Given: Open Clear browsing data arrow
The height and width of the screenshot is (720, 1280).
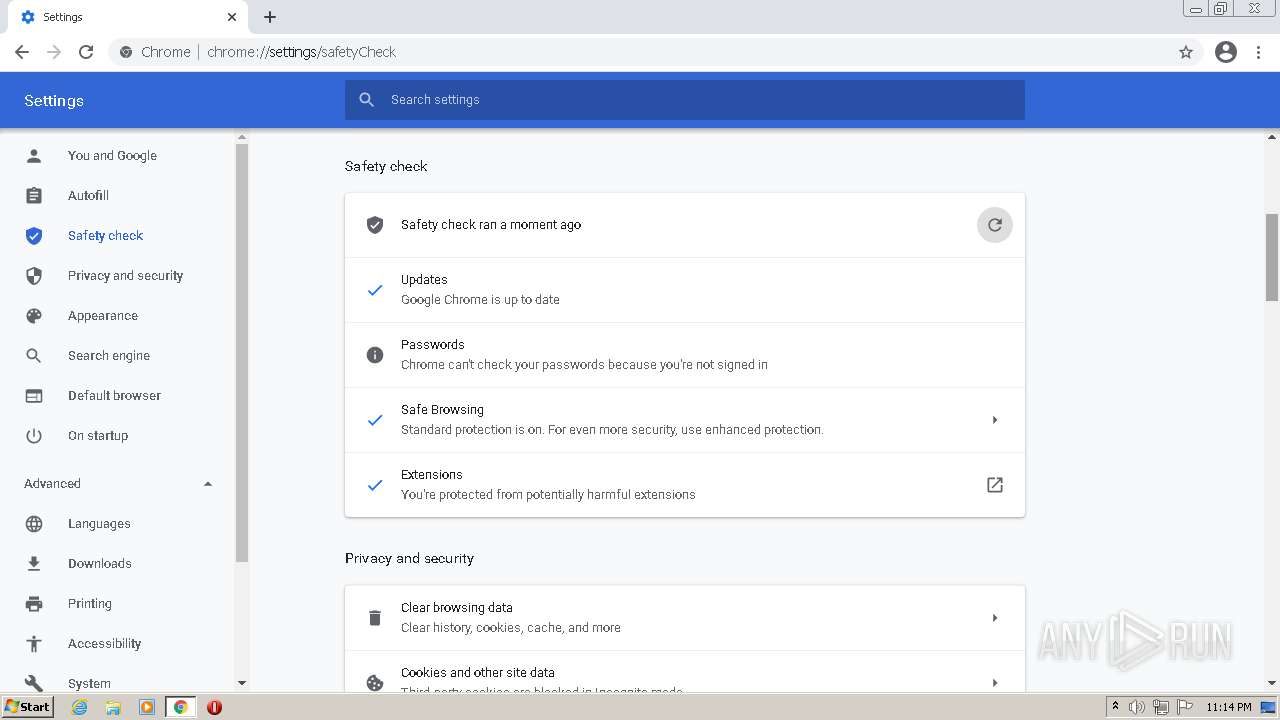Looking at the screenshot, I should (x=995, y=618).
